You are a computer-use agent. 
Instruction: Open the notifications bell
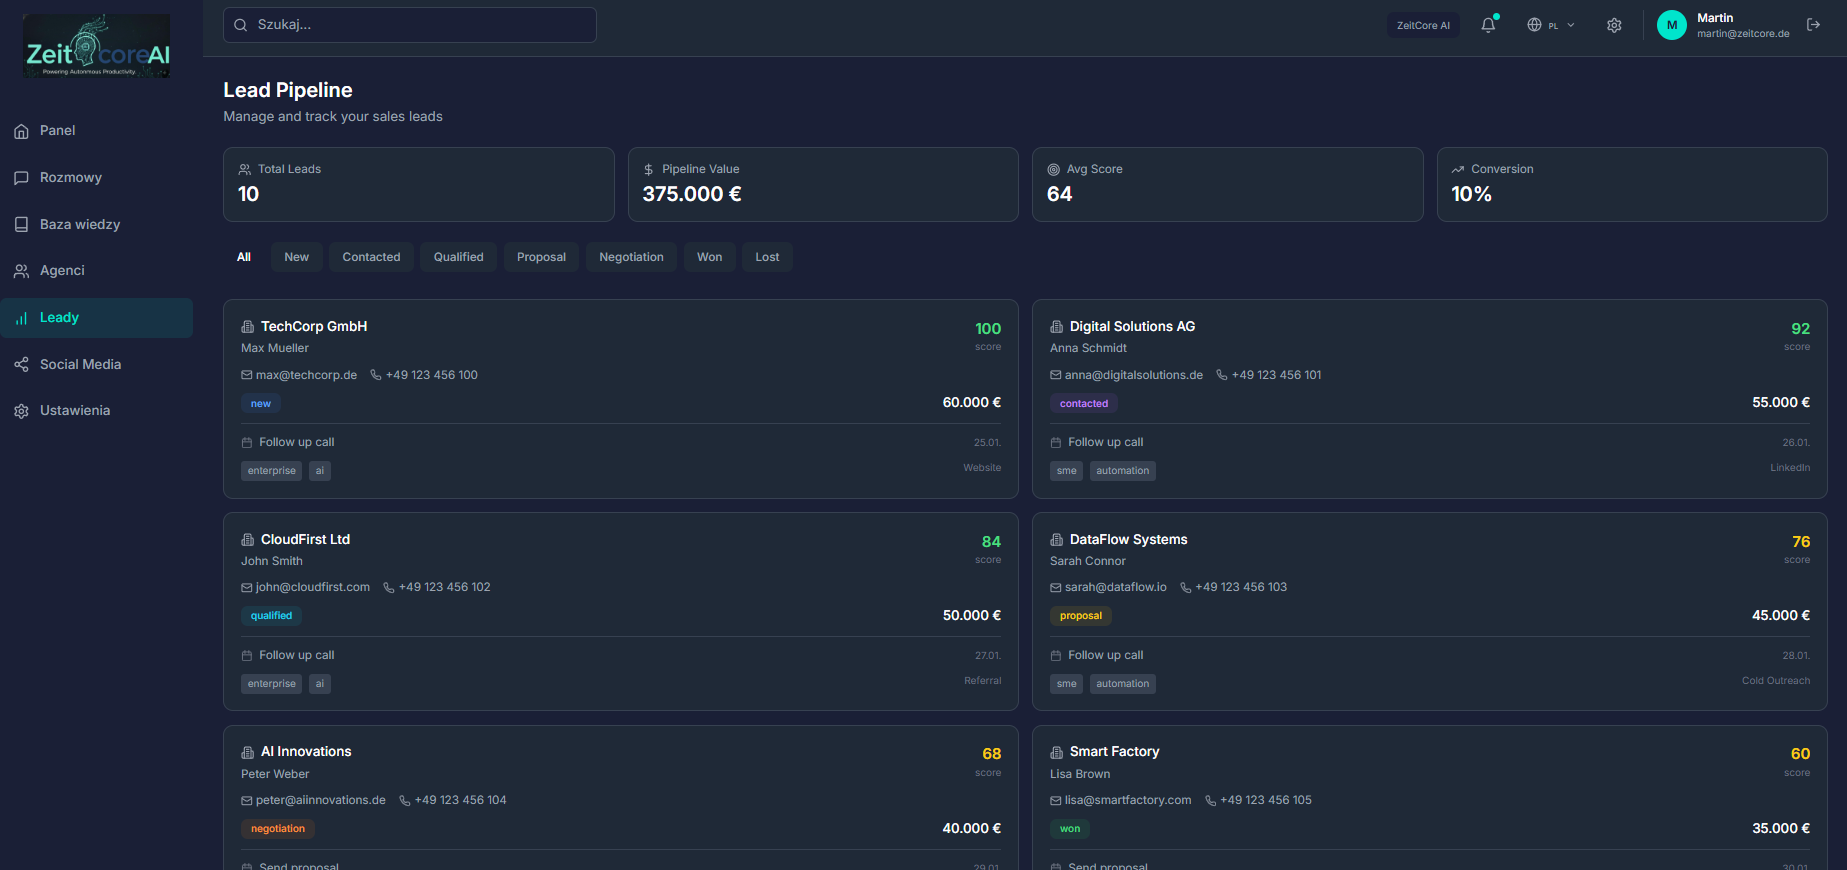pos(1488,25)
